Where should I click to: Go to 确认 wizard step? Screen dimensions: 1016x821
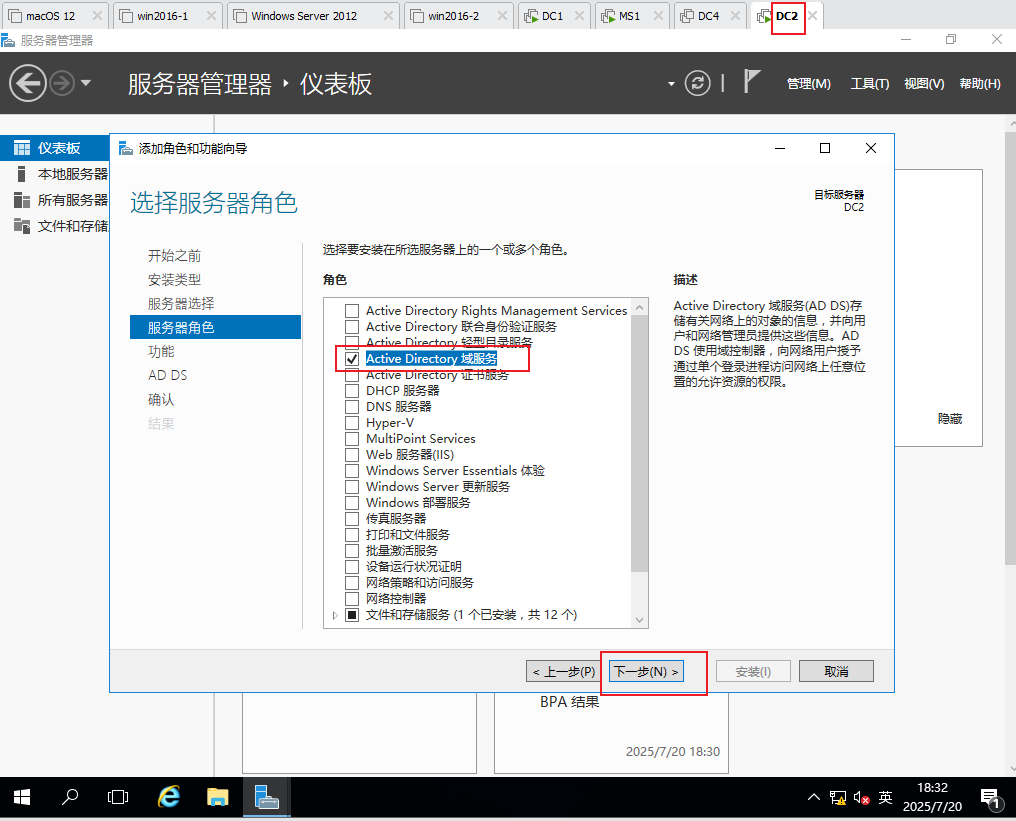[x=161, y=399]
